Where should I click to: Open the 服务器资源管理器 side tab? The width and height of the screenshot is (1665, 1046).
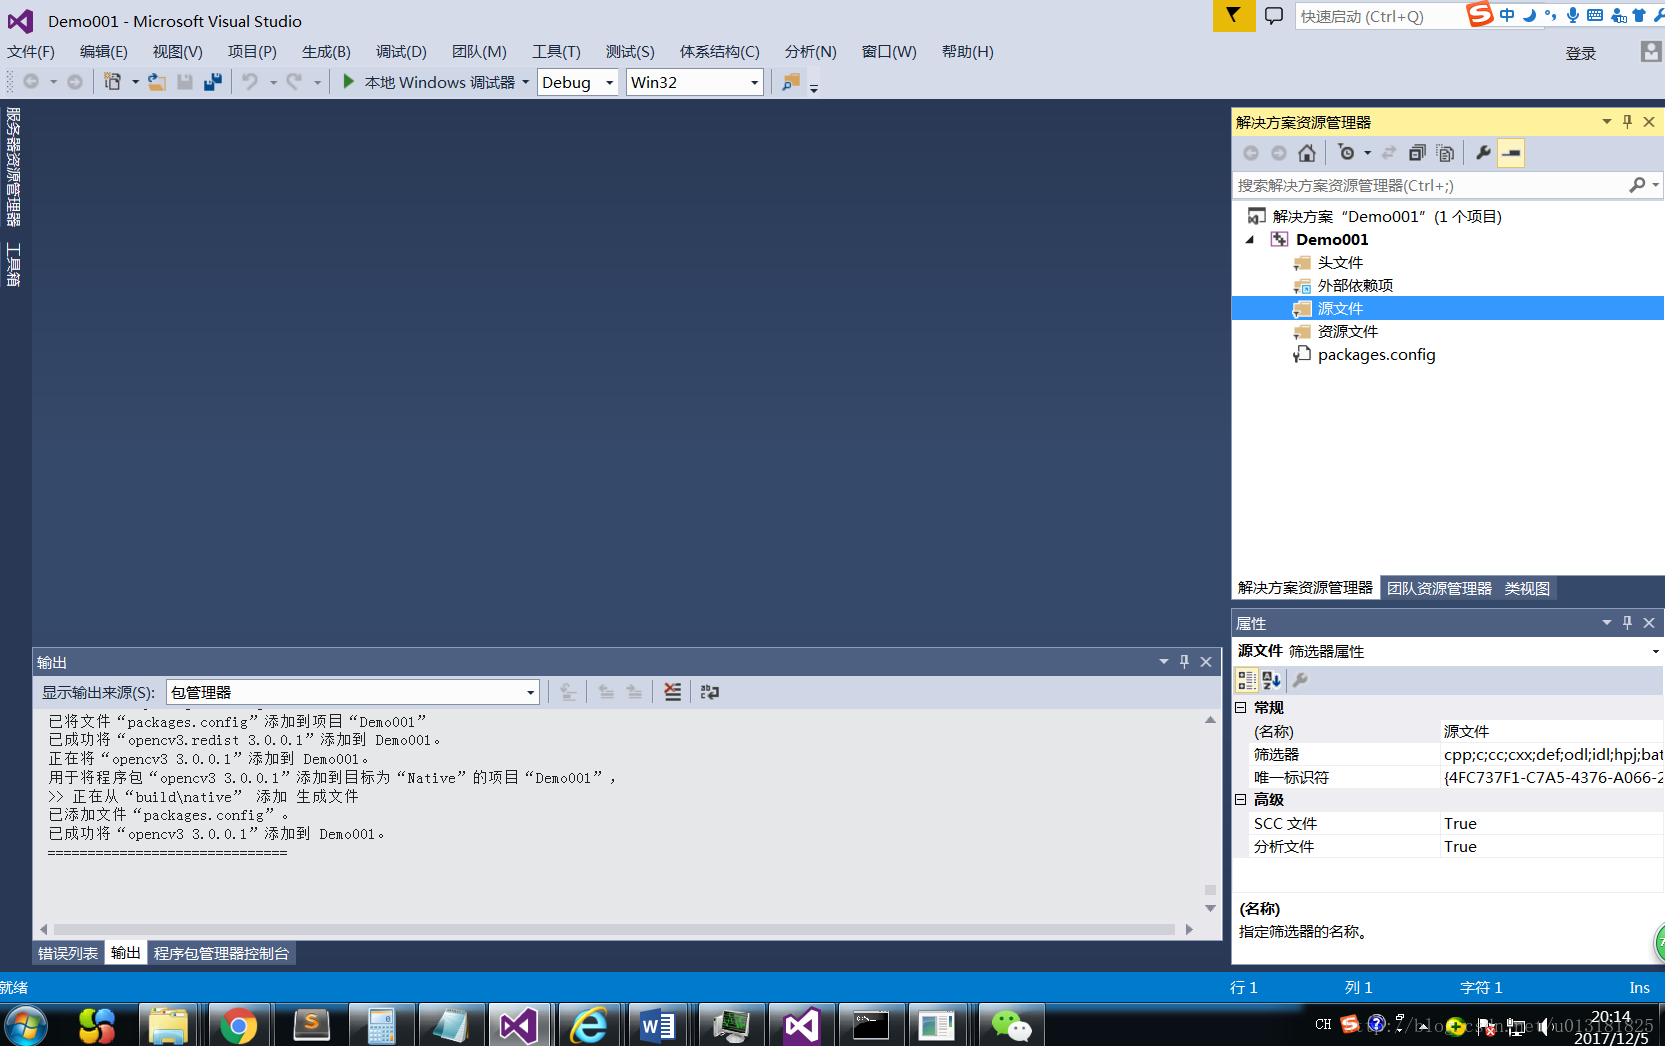[13, 167]
